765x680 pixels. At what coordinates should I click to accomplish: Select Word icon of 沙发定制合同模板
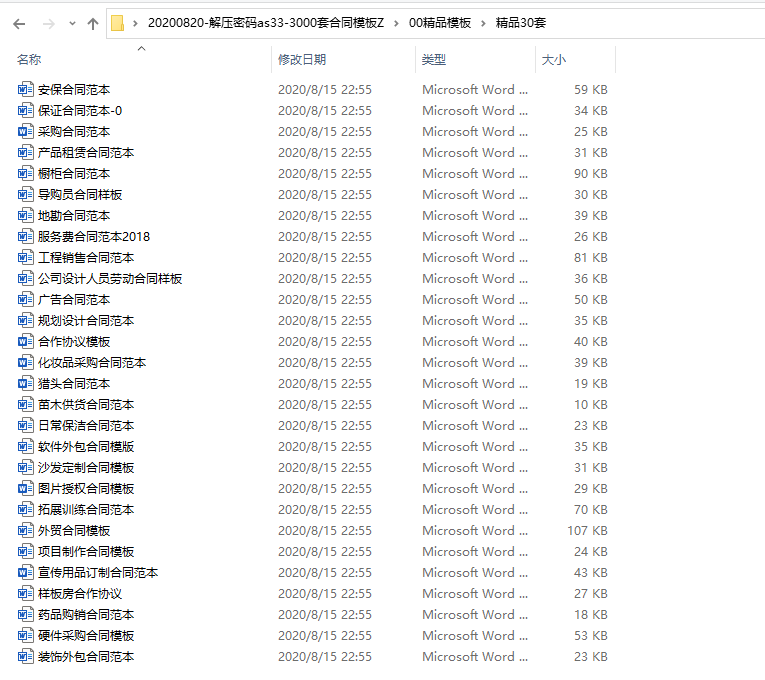[x=25, y=467]
